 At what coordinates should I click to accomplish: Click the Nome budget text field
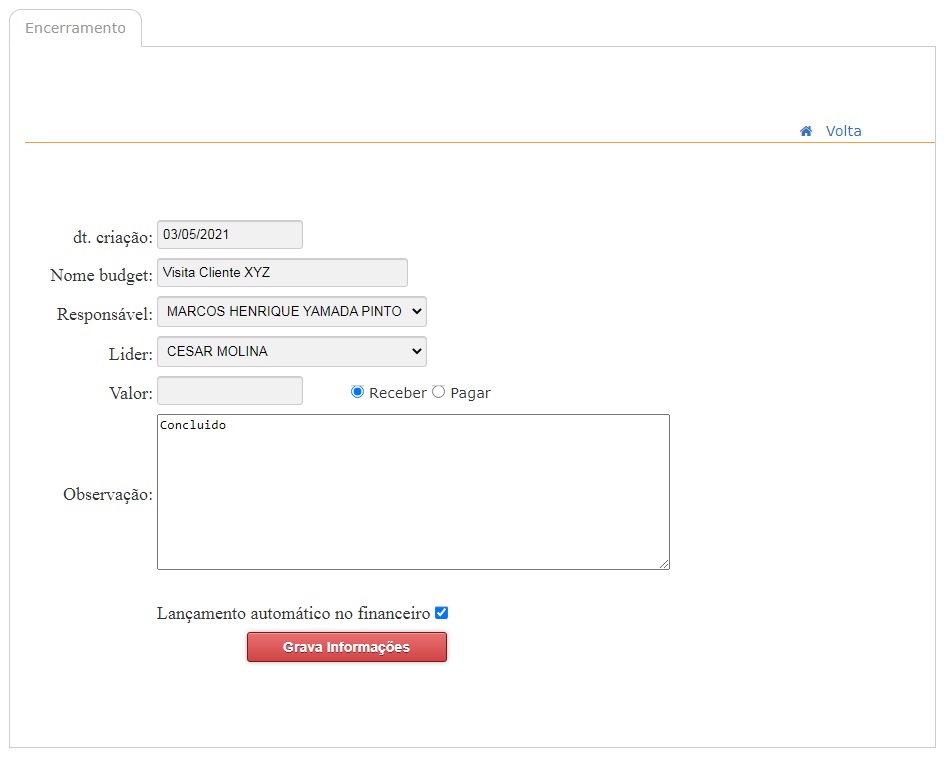pyautogui.click(x=282, y=273)
